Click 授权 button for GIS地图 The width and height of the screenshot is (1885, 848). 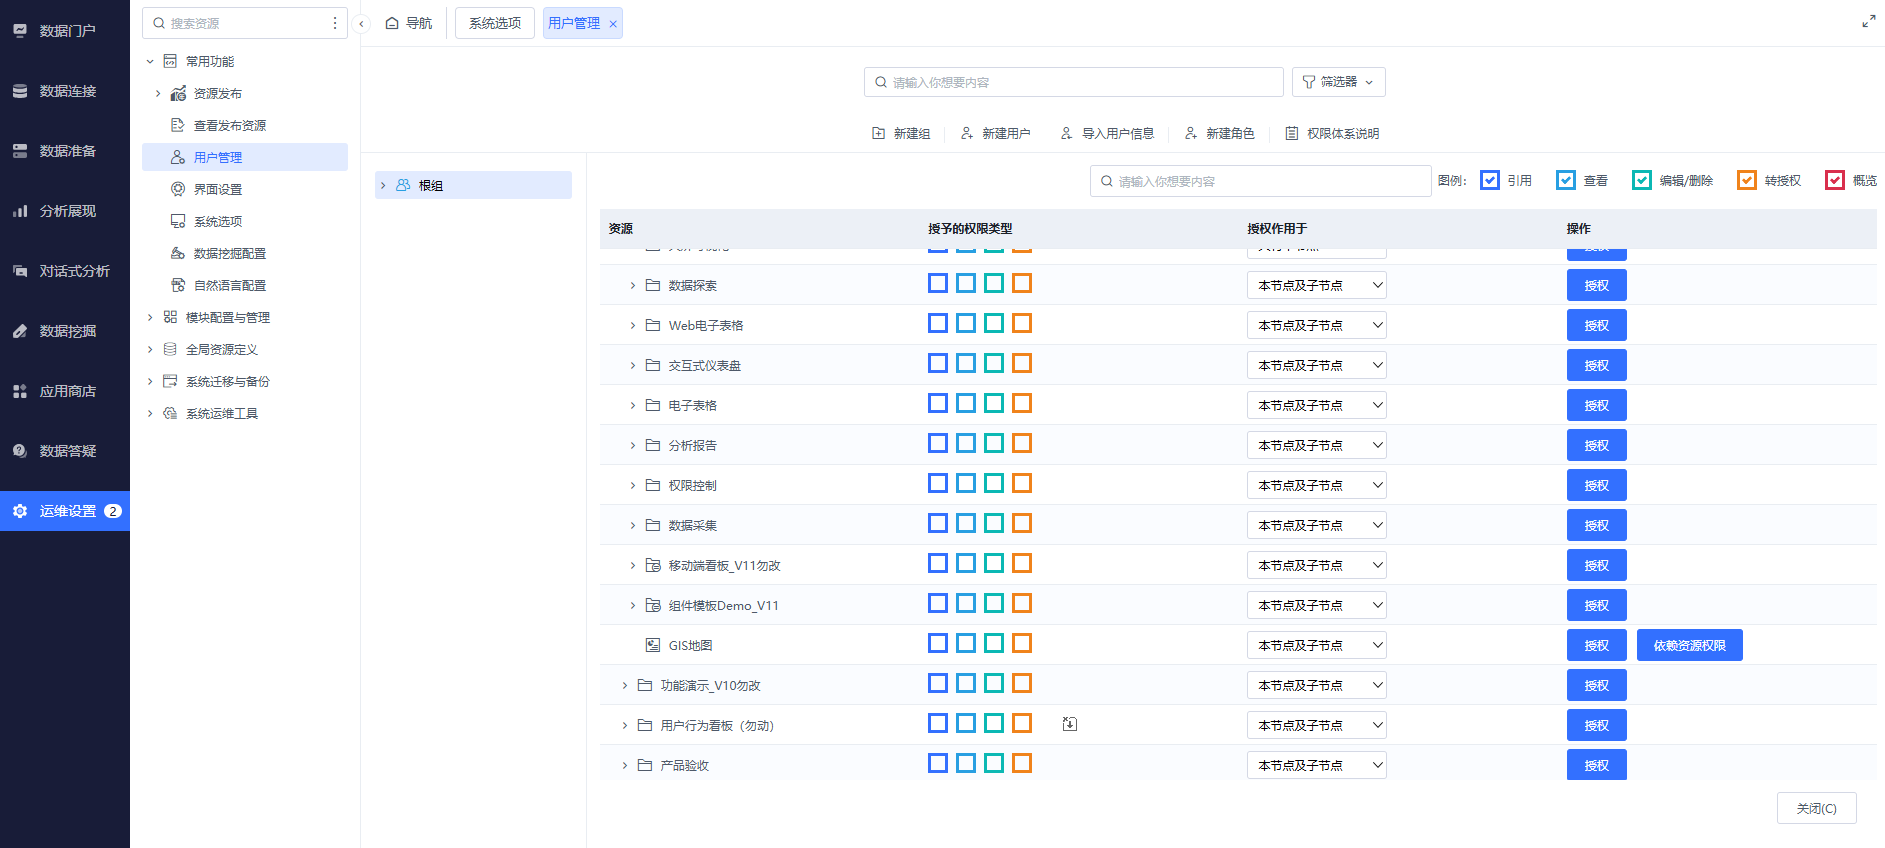[1597, 645]
